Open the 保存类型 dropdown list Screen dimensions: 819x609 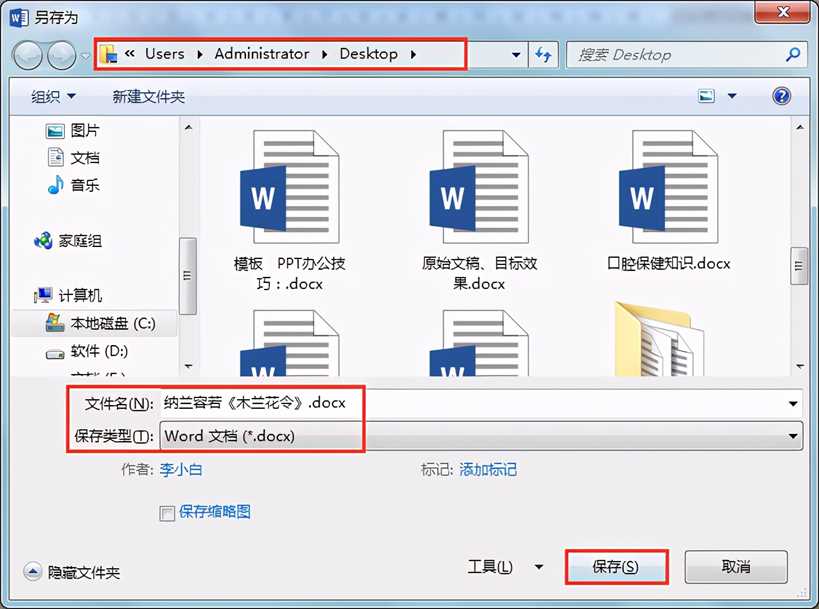793,436
